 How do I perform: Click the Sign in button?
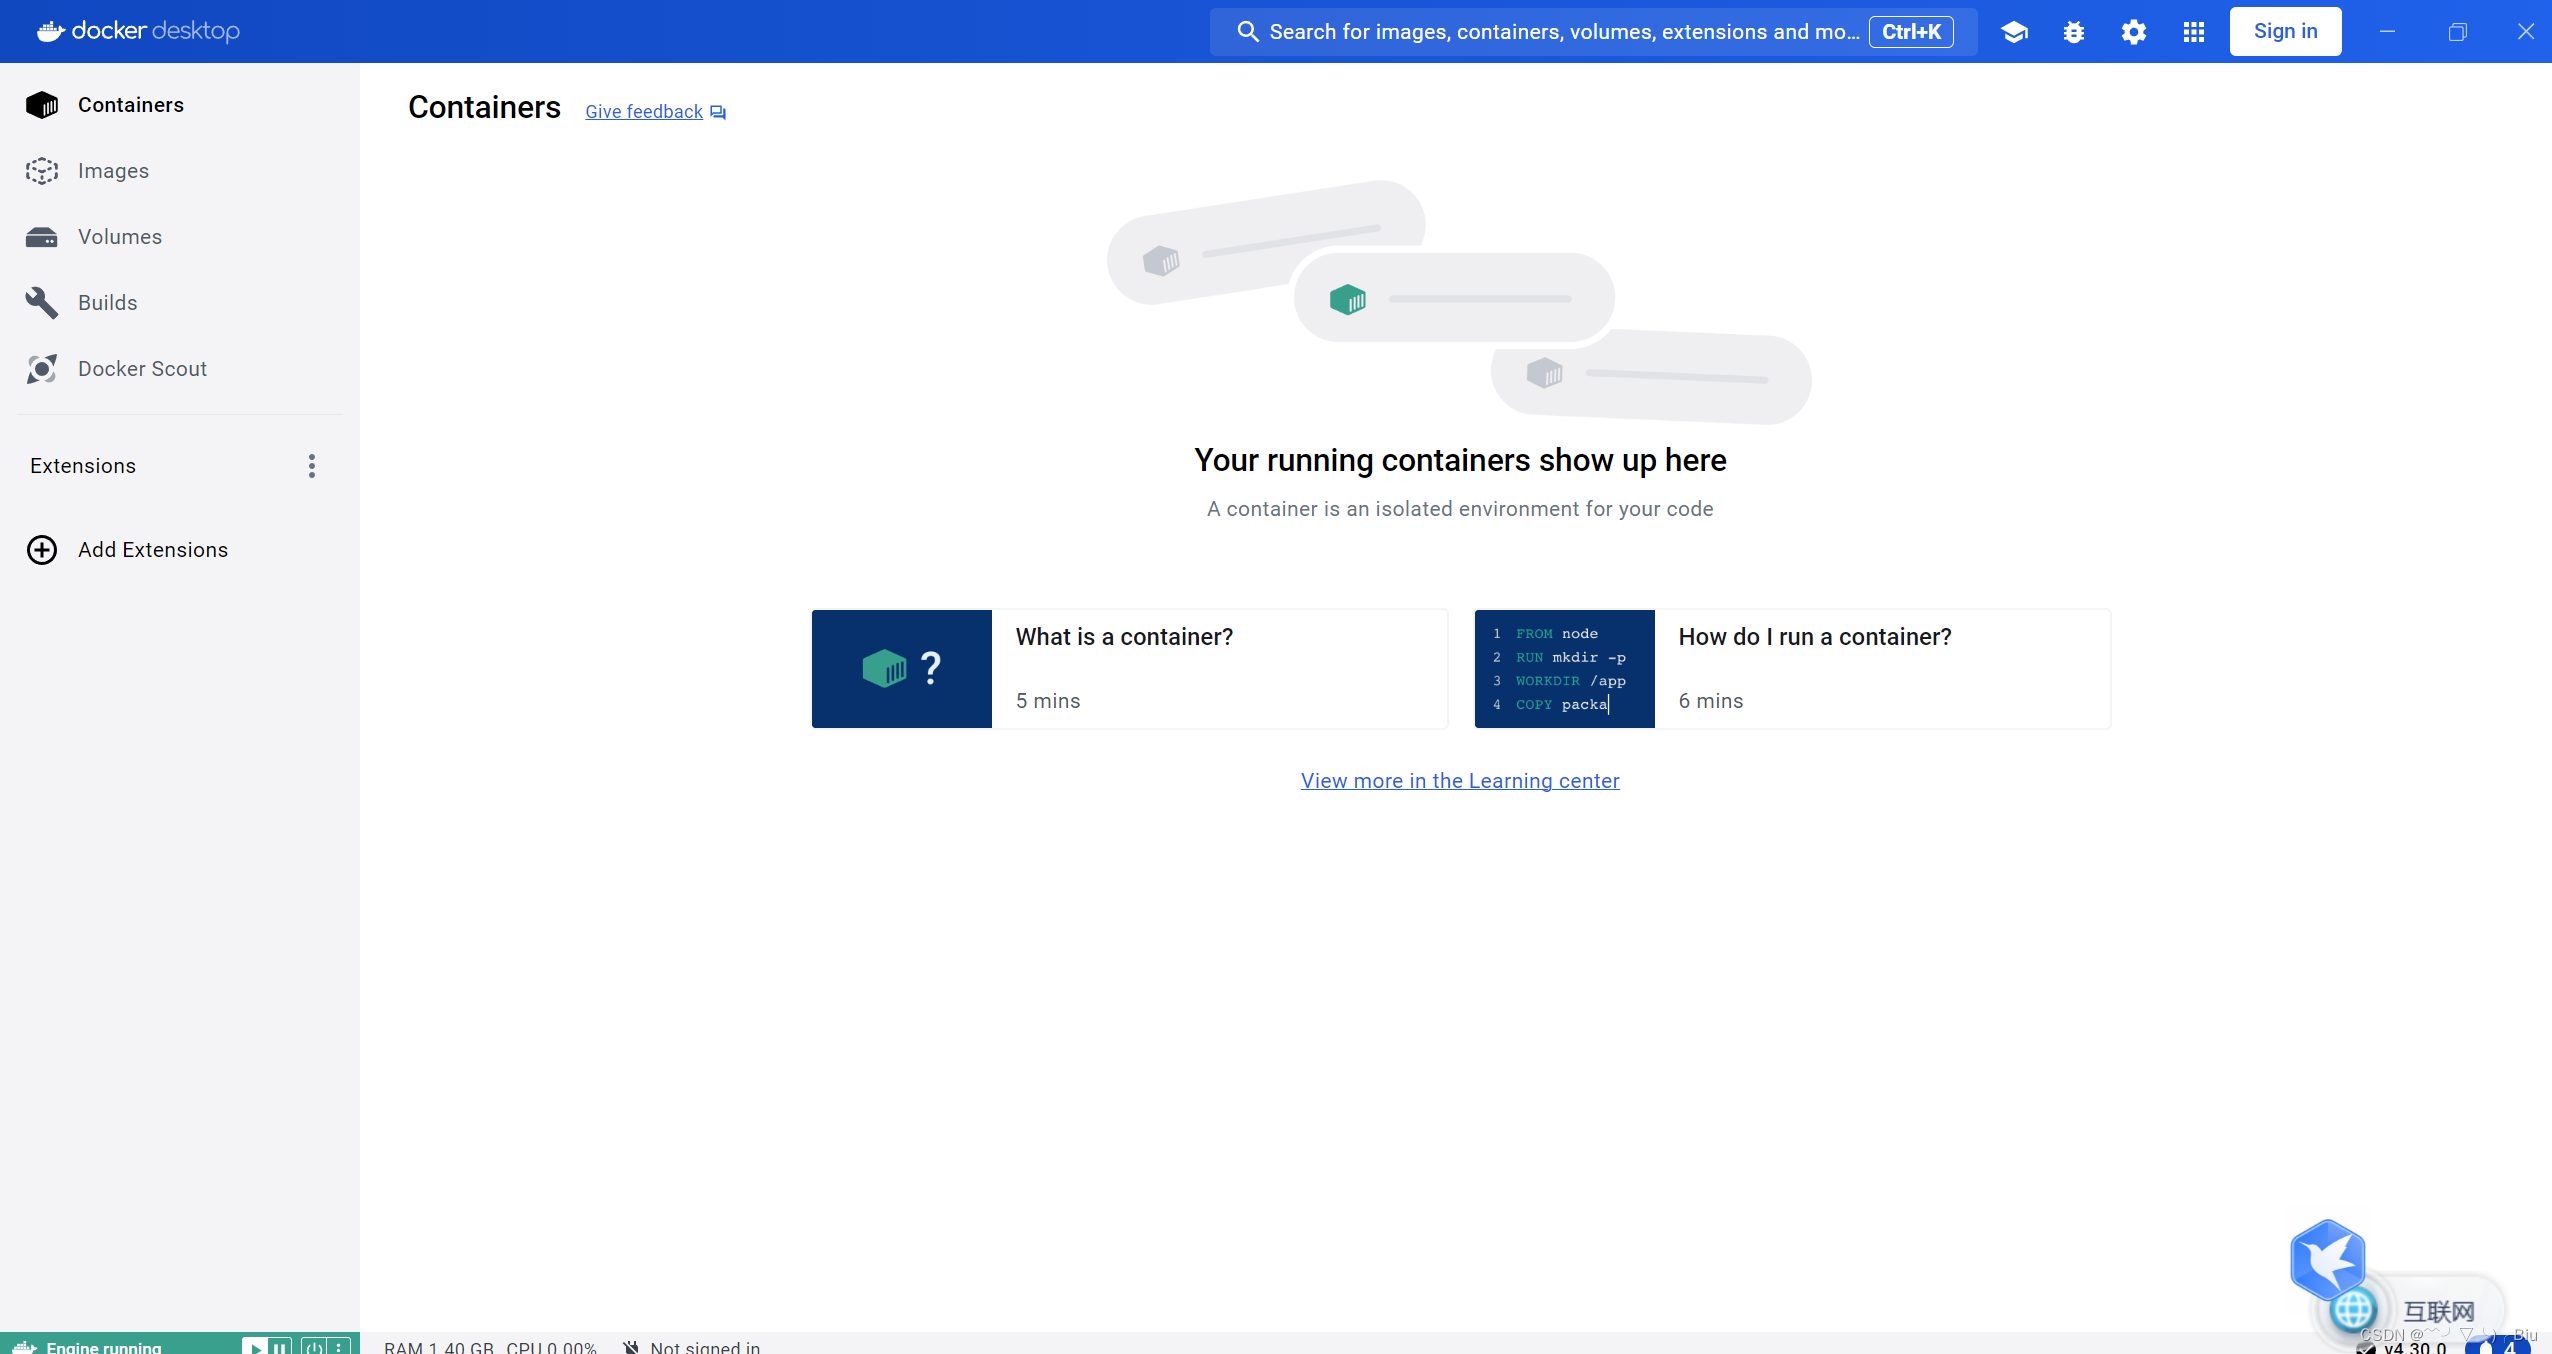(2285, 32)
